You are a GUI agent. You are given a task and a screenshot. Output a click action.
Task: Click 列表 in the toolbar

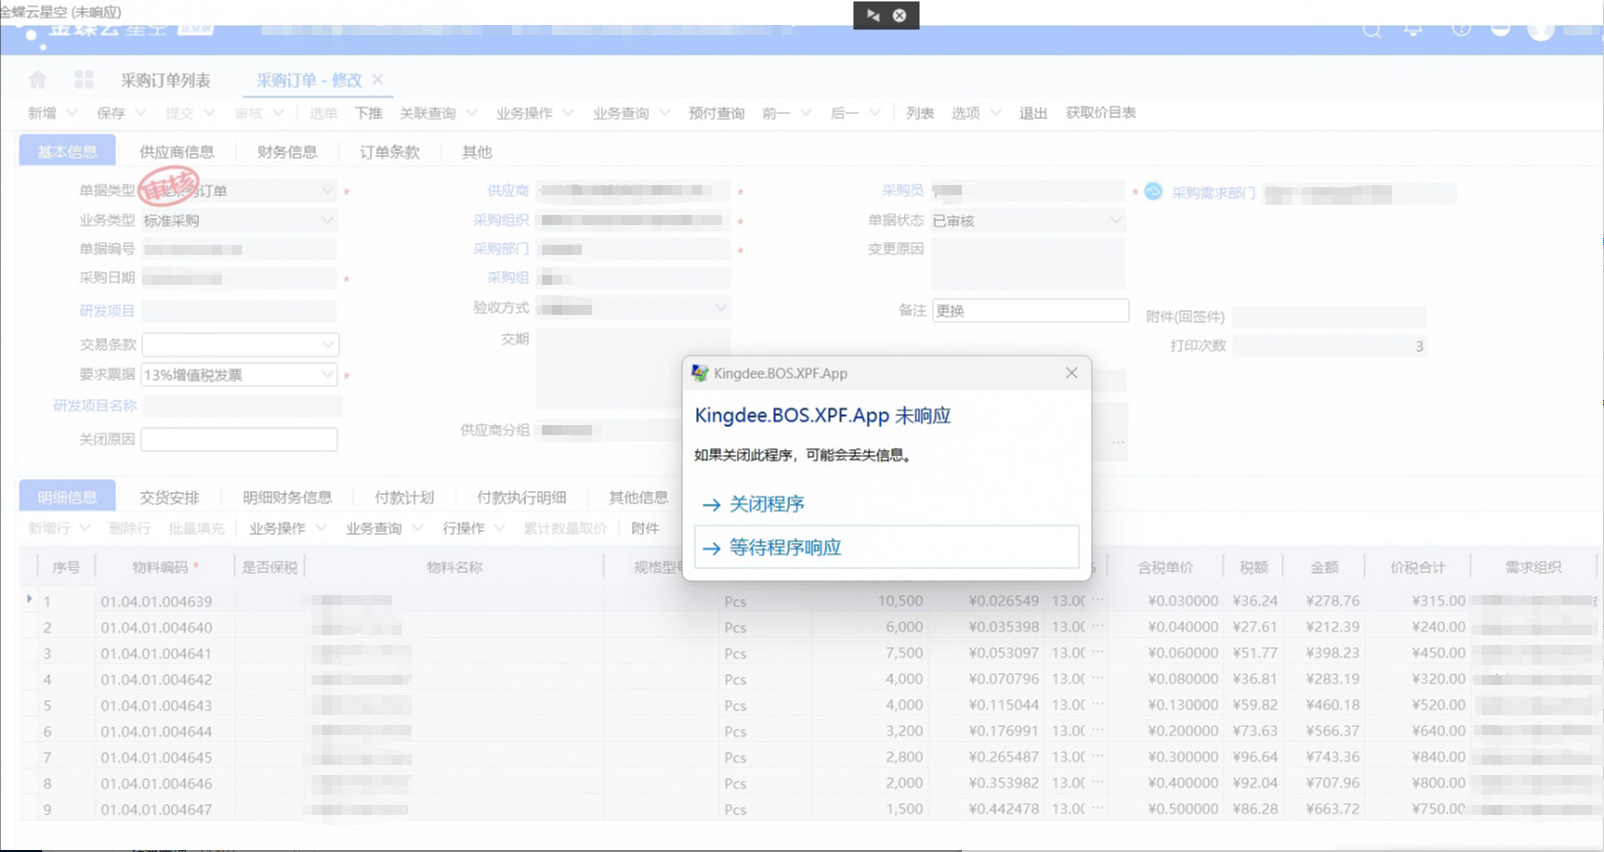coord(920,113)
